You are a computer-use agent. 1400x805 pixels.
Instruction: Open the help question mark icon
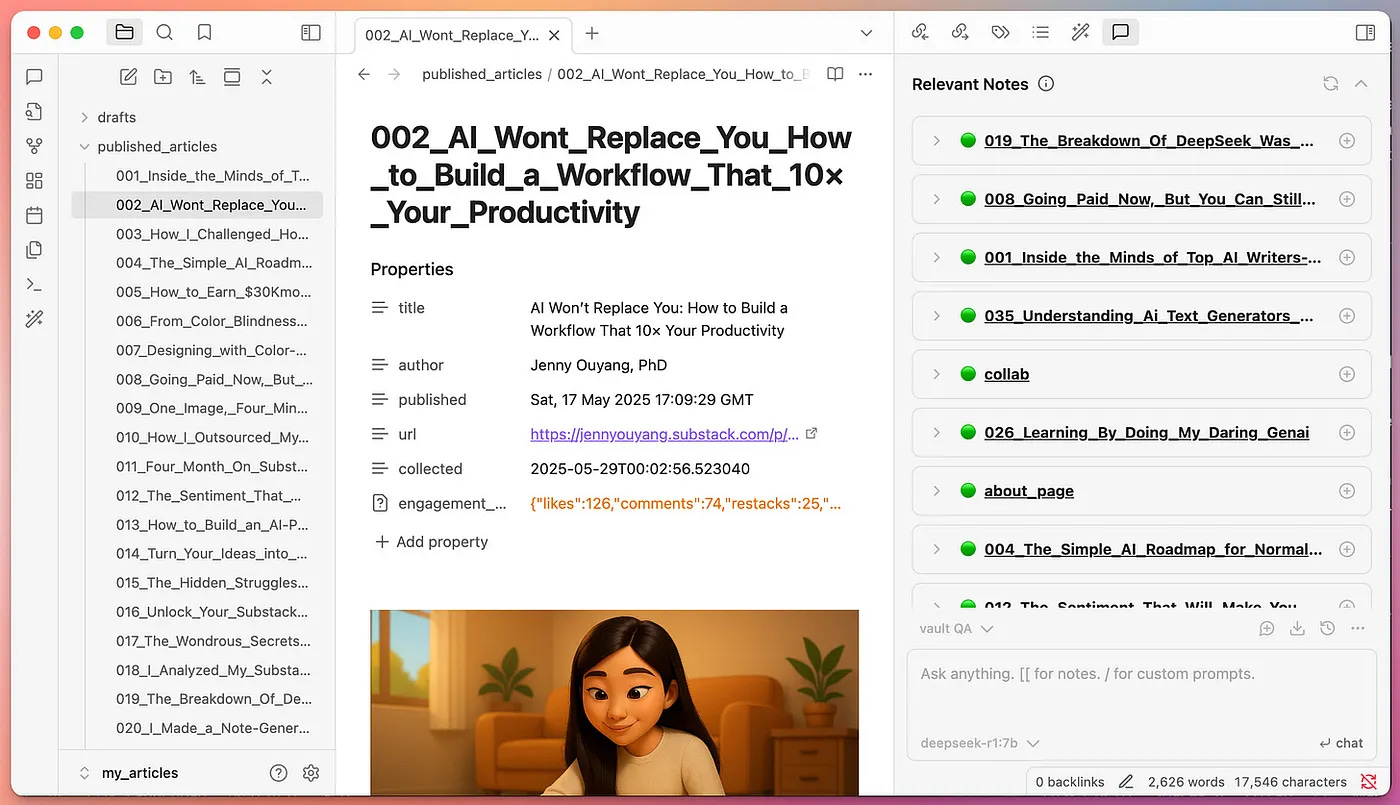279,773
